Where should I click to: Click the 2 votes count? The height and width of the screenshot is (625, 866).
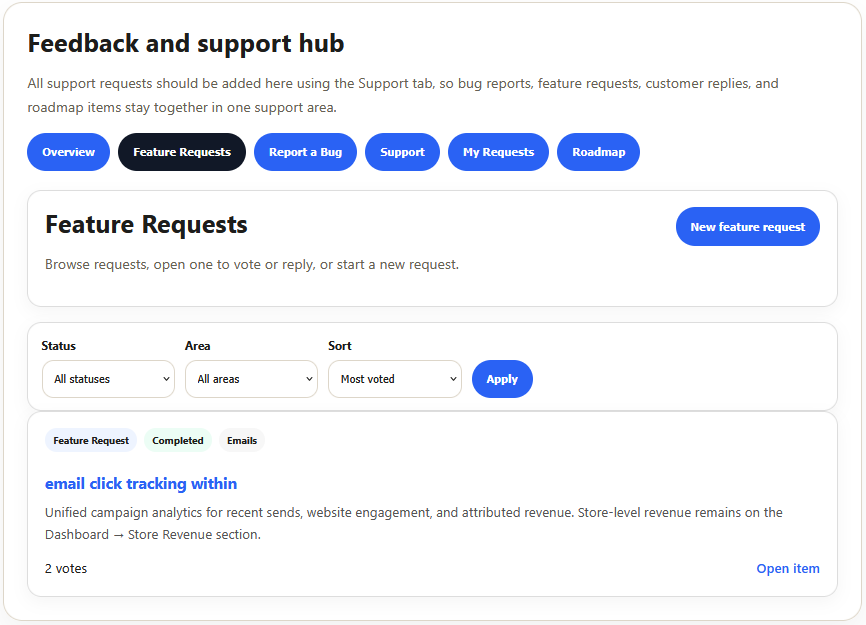coord(66,569)
